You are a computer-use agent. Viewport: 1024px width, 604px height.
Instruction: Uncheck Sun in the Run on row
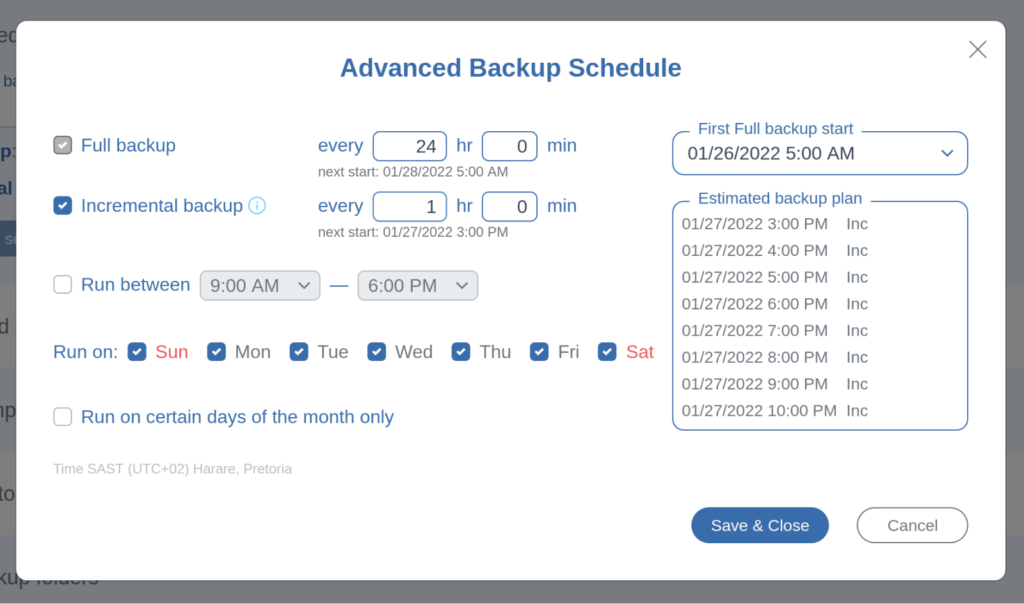coord(137,351)
